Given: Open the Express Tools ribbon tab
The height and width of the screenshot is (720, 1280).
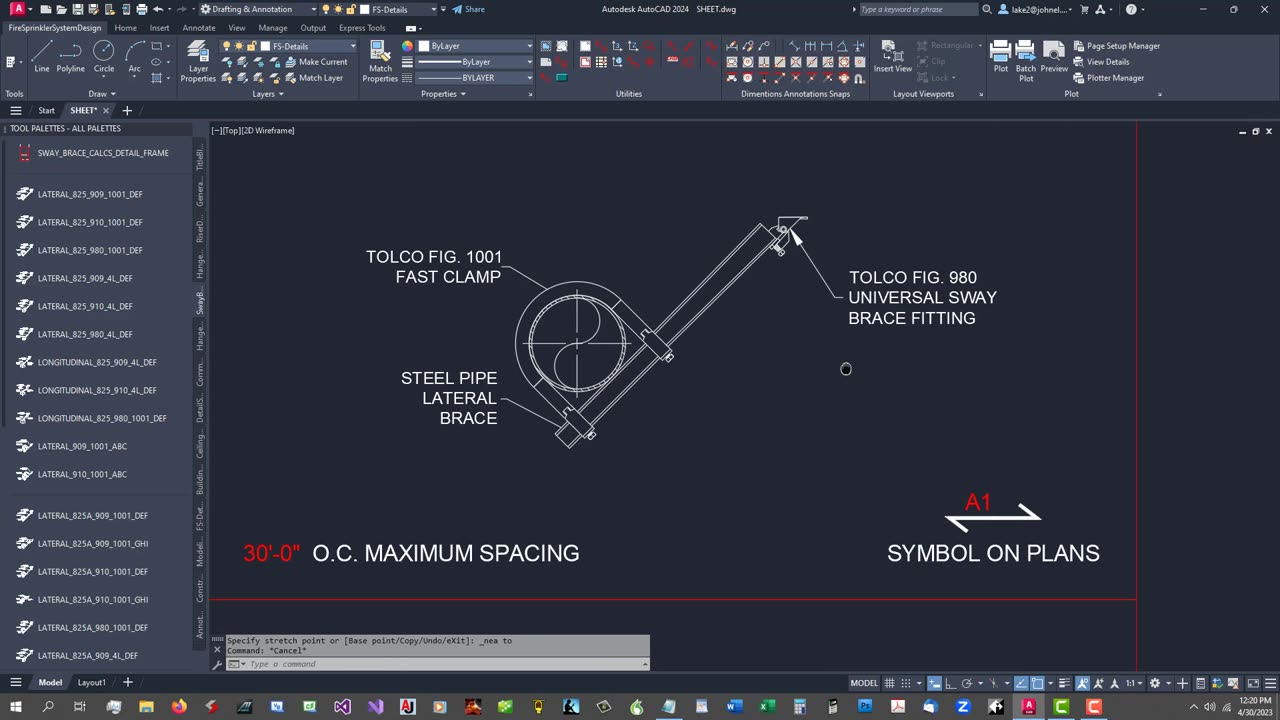Looking at the screenshot, I should tap(362, 28).
